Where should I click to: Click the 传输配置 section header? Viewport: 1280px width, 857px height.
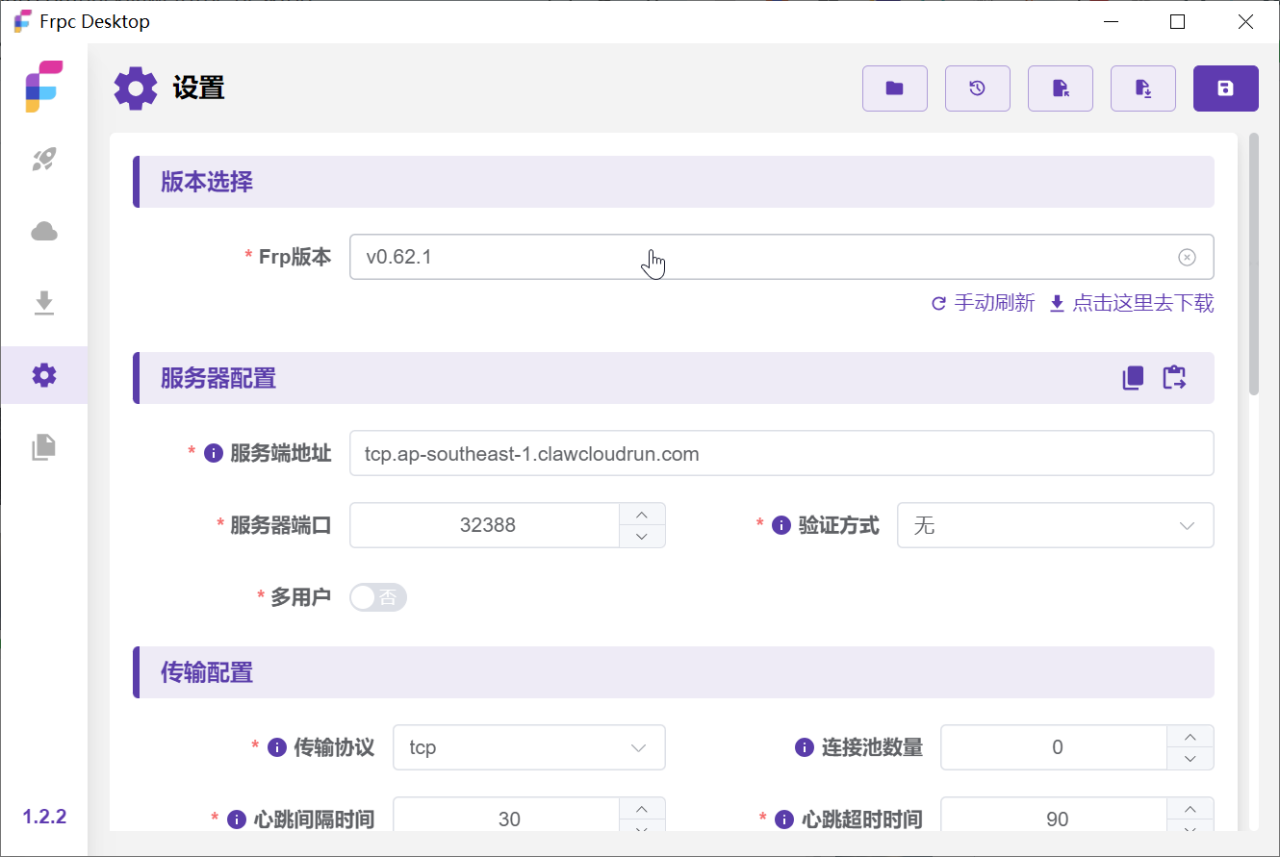[x=673, y=672]
